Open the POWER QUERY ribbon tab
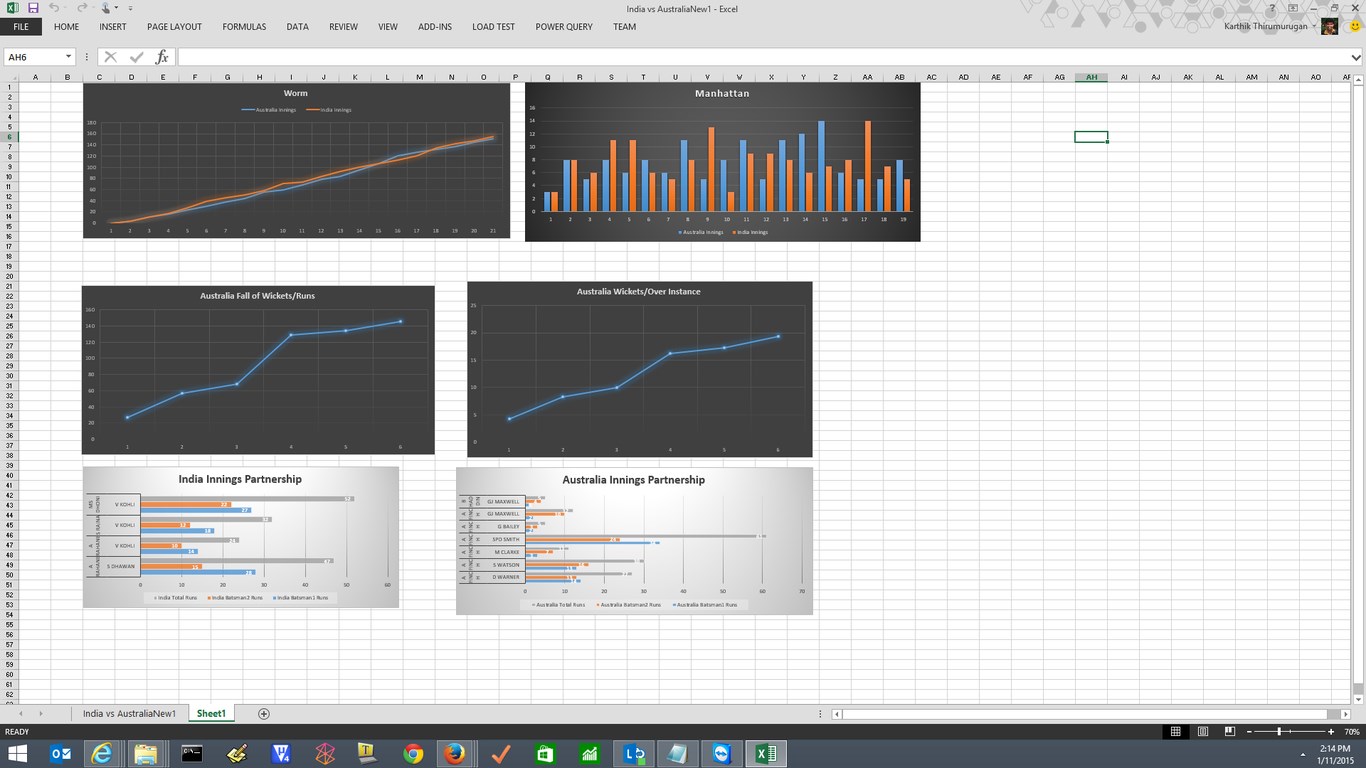This screenshot has height=768, width=1366. [564, 27]
